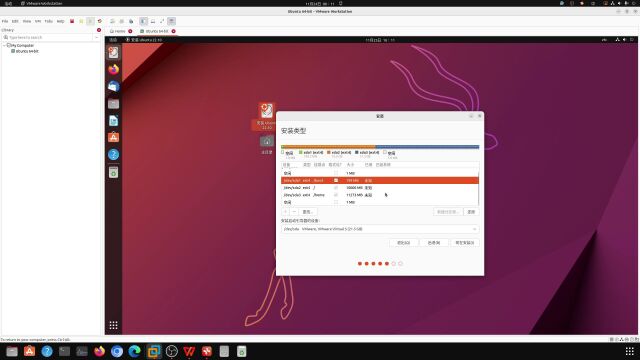Toggle format checkbox for /dev/sda3 row
The height and width of the screenshot is (360, 640).
pos(336,195)
